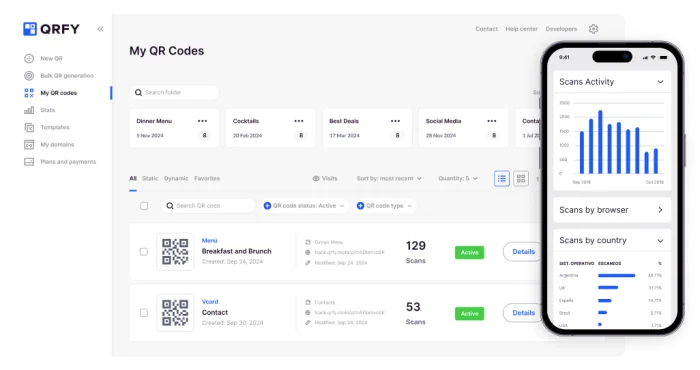
Task: Click the Menú type link
Action: 209,241
